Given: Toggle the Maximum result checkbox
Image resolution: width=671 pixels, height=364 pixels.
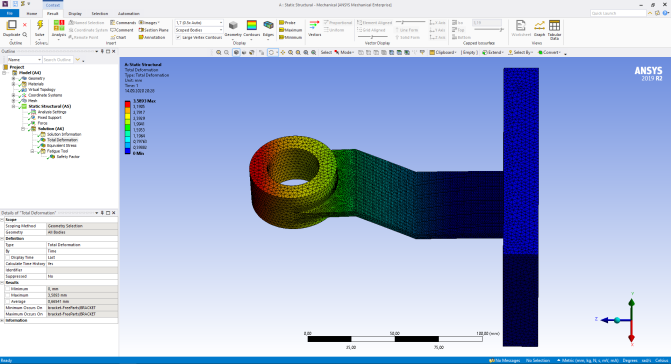Looking at the screenshot, I should coord(7,296).
